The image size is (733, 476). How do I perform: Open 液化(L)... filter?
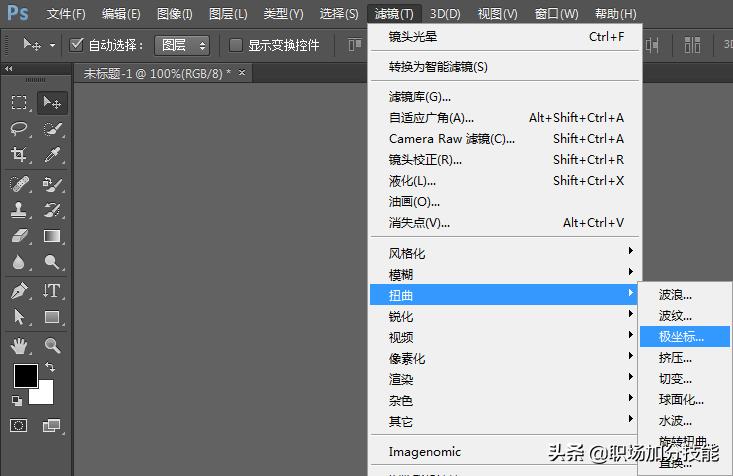pos(506,180)
